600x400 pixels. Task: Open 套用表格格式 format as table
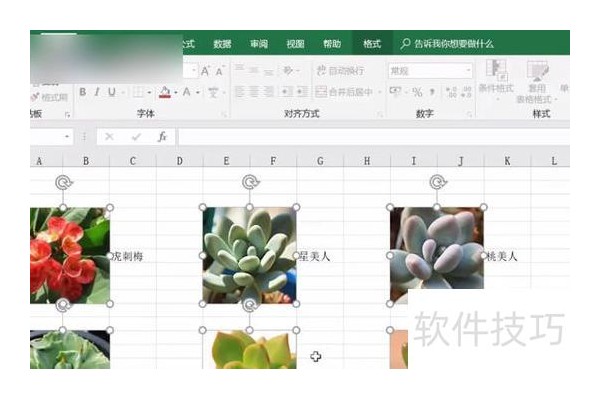click(537, 82)
